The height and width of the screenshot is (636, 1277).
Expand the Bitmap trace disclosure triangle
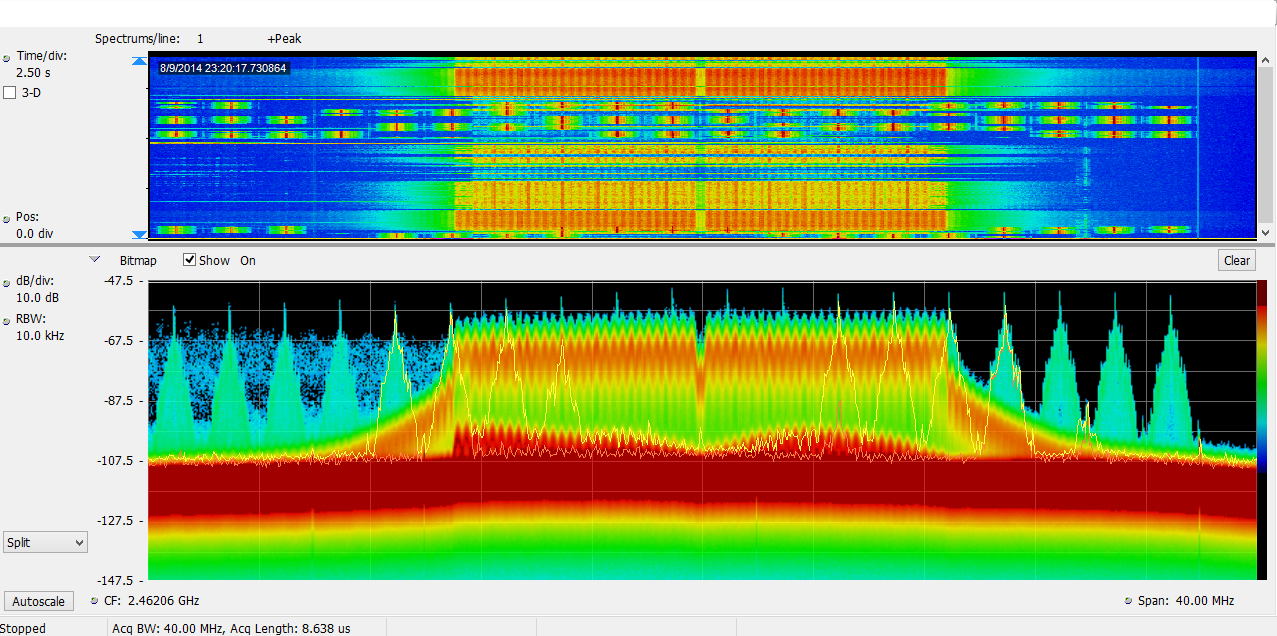click(x=95, y=258)
